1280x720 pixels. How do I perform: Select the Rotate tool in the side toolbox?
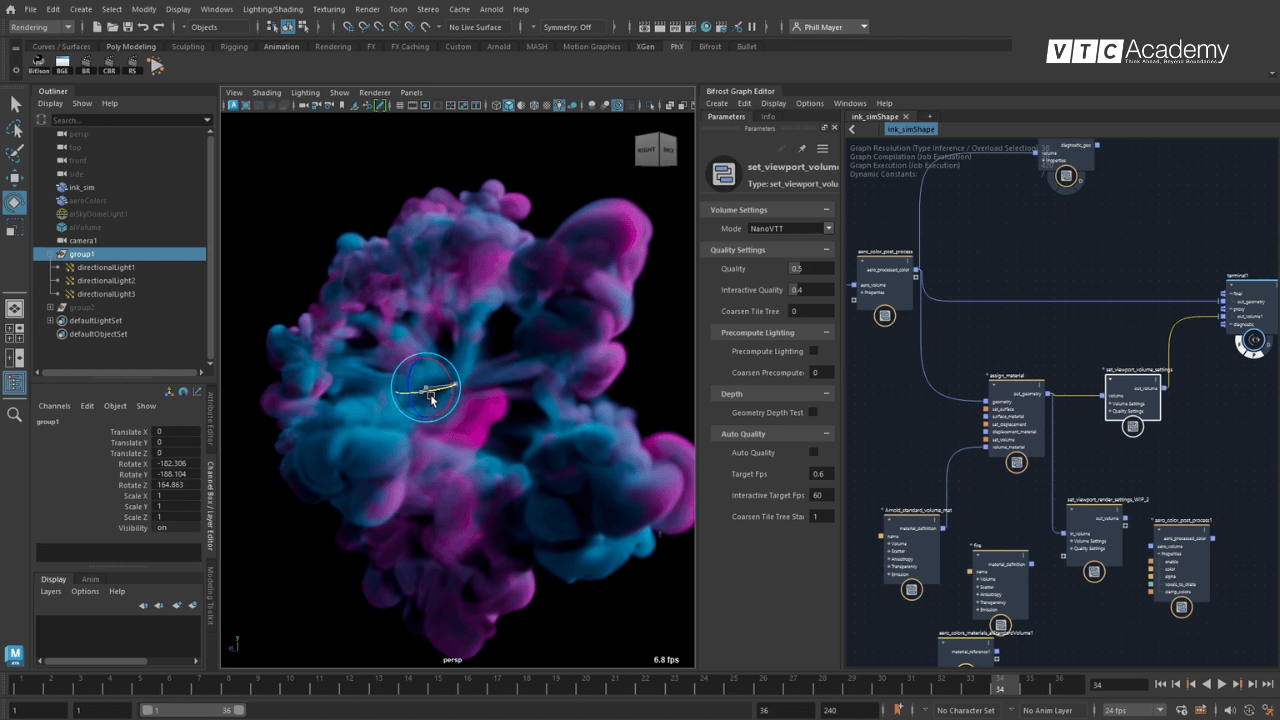point(14,202)
